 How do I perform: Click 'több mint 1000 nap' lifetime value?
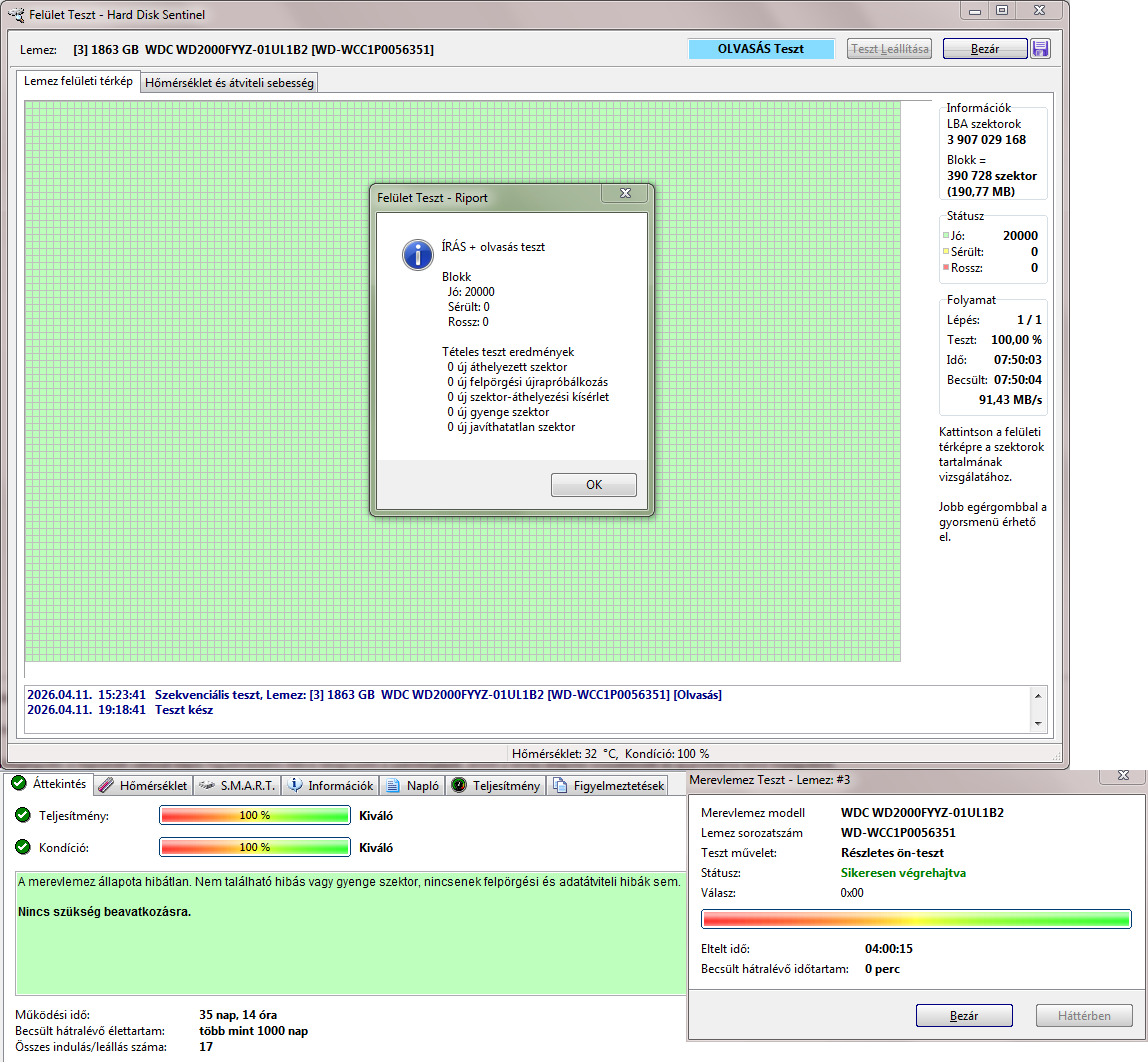point(253,1031)
